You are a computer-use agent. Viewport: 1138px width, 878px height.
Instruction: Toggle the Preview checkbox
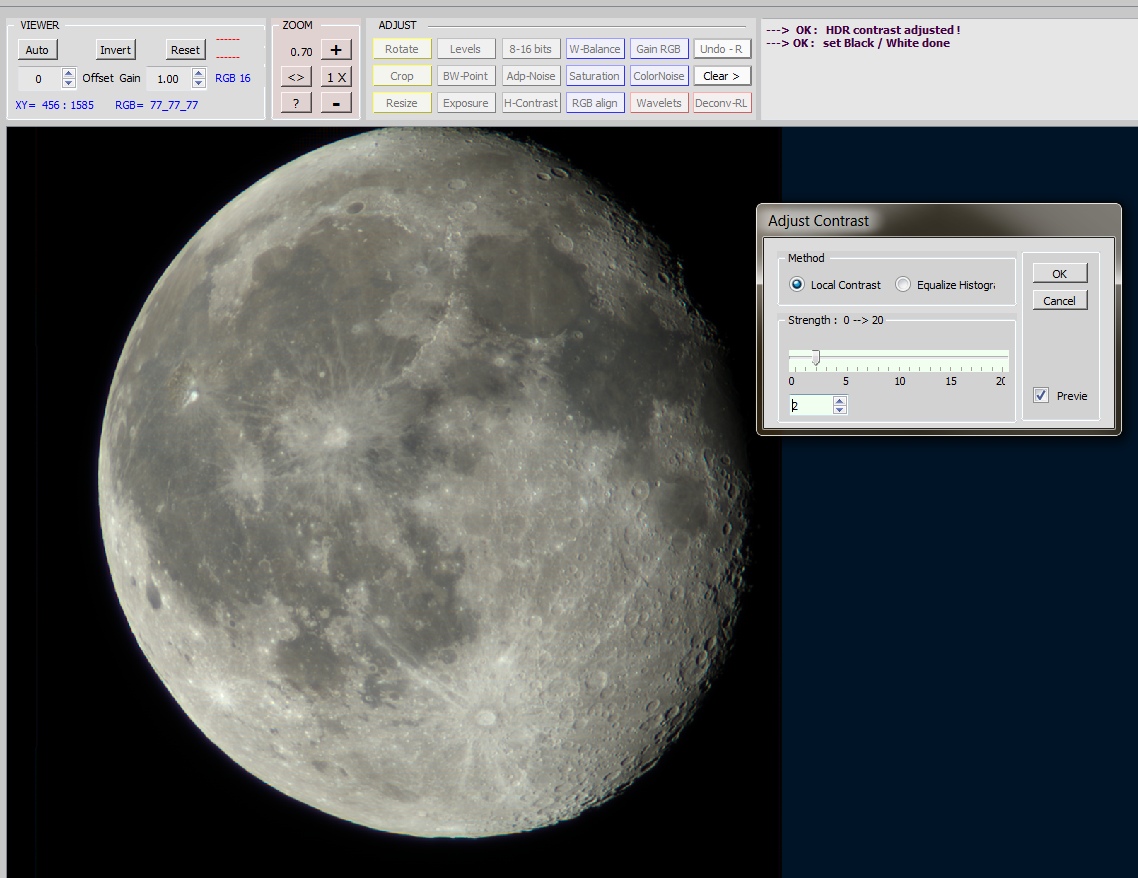tap(1041, 396)
